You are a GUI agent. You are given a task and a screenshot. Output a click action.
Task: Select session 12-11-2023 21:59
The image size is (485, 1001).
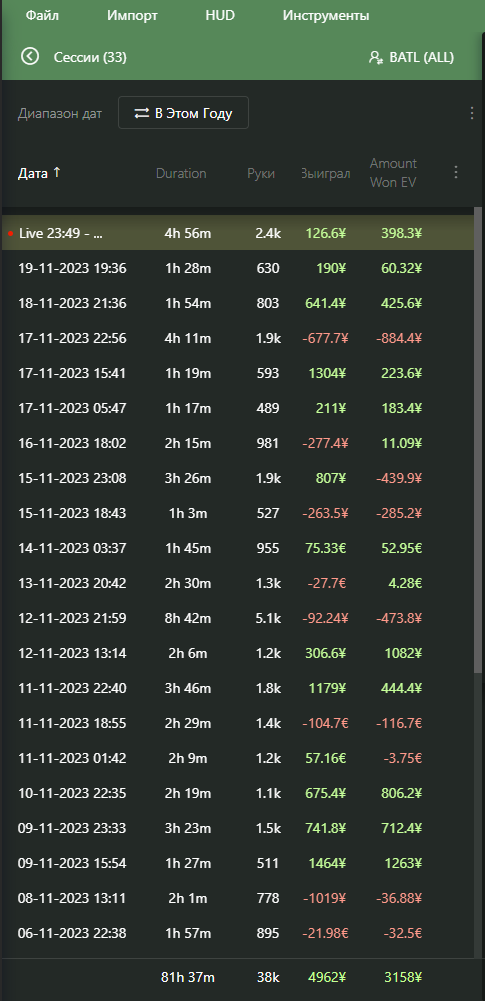[x=237, y=618]
